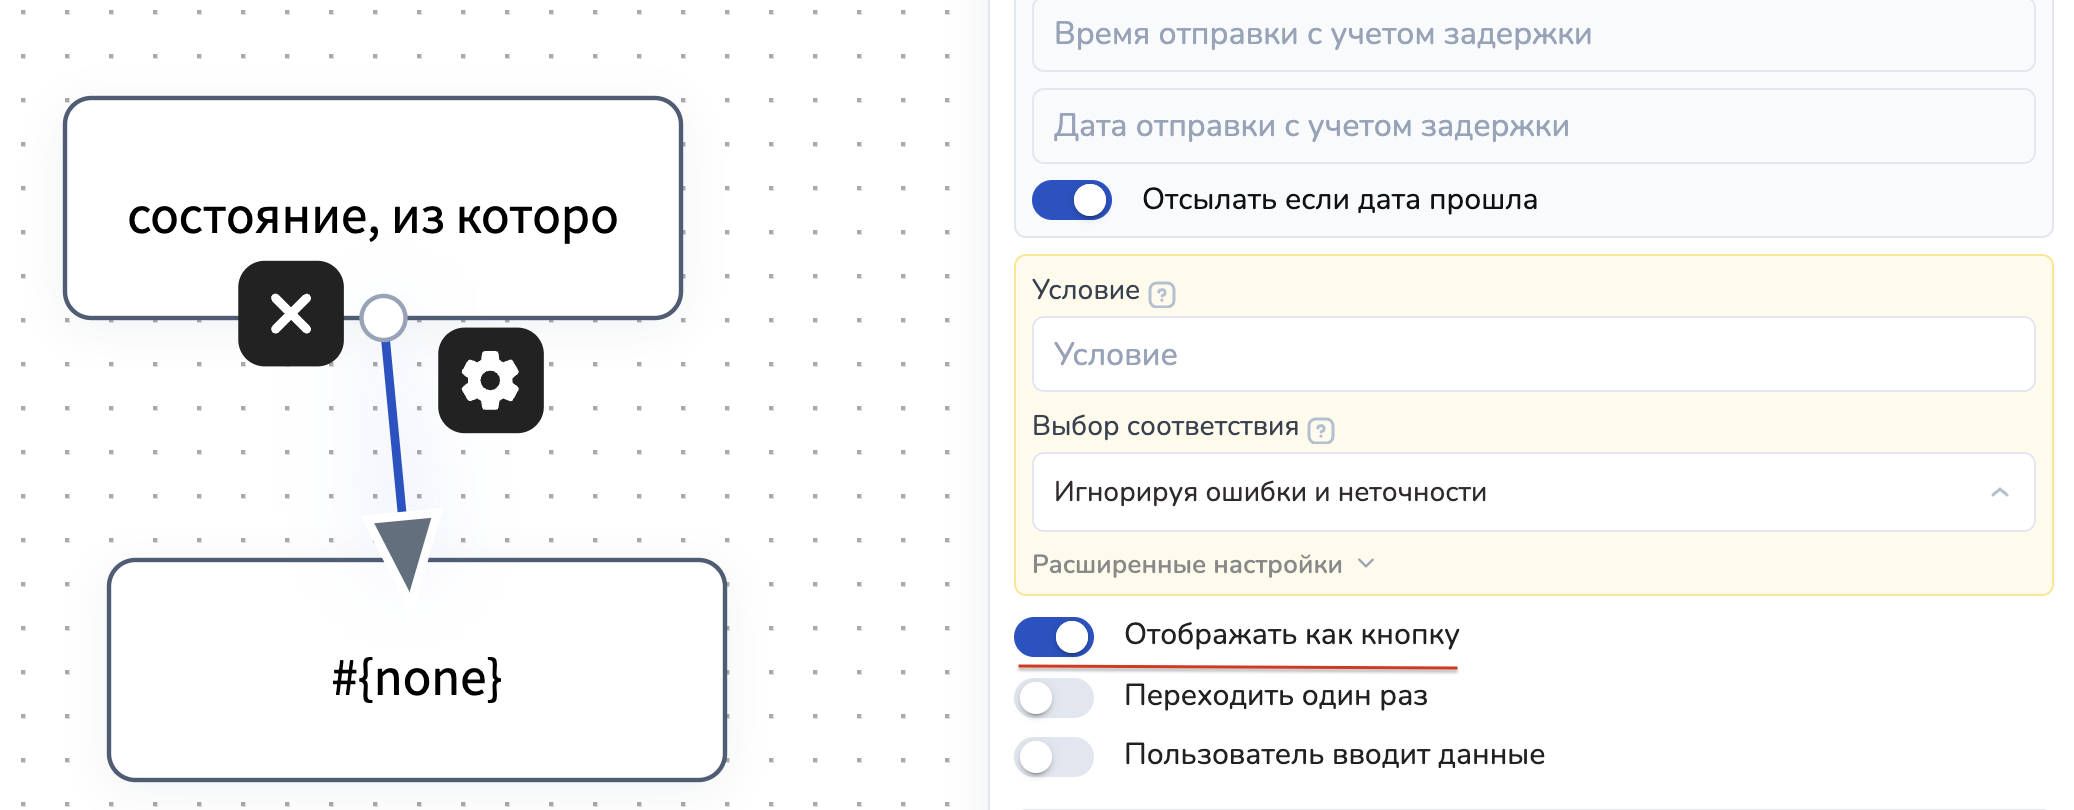The height and width of the screenshot is (810, 2074).
Task: Enable the Переходить один раз toggle
Action: [1054, 697]
